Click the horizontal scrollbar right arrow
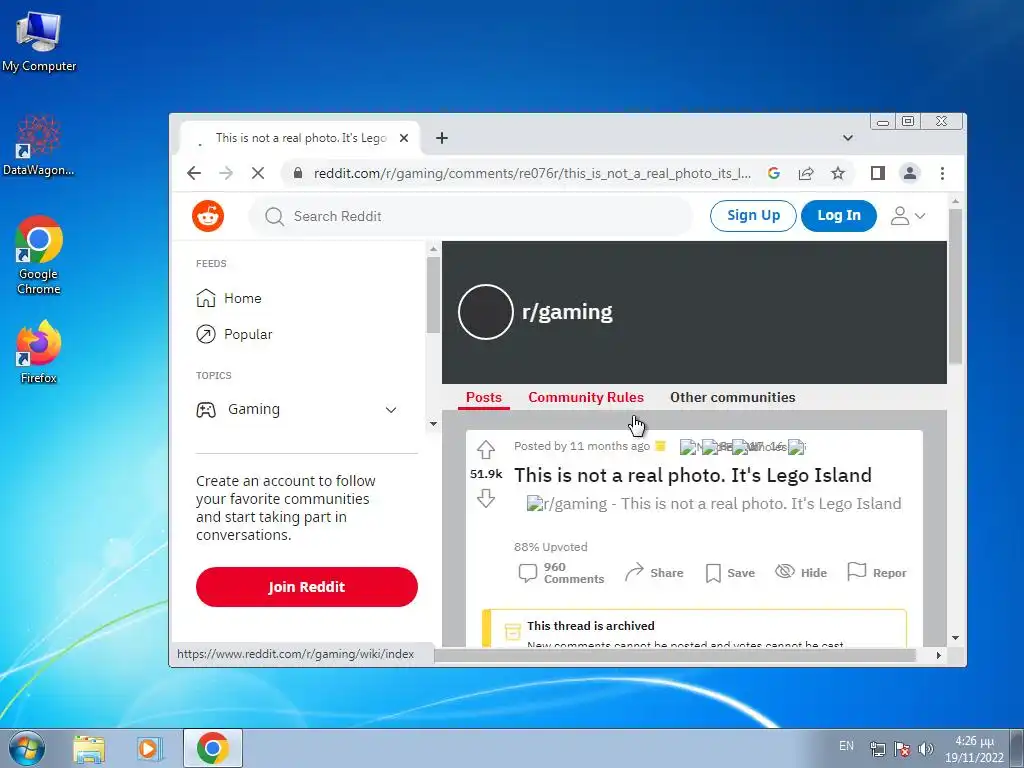 (938, 654)
